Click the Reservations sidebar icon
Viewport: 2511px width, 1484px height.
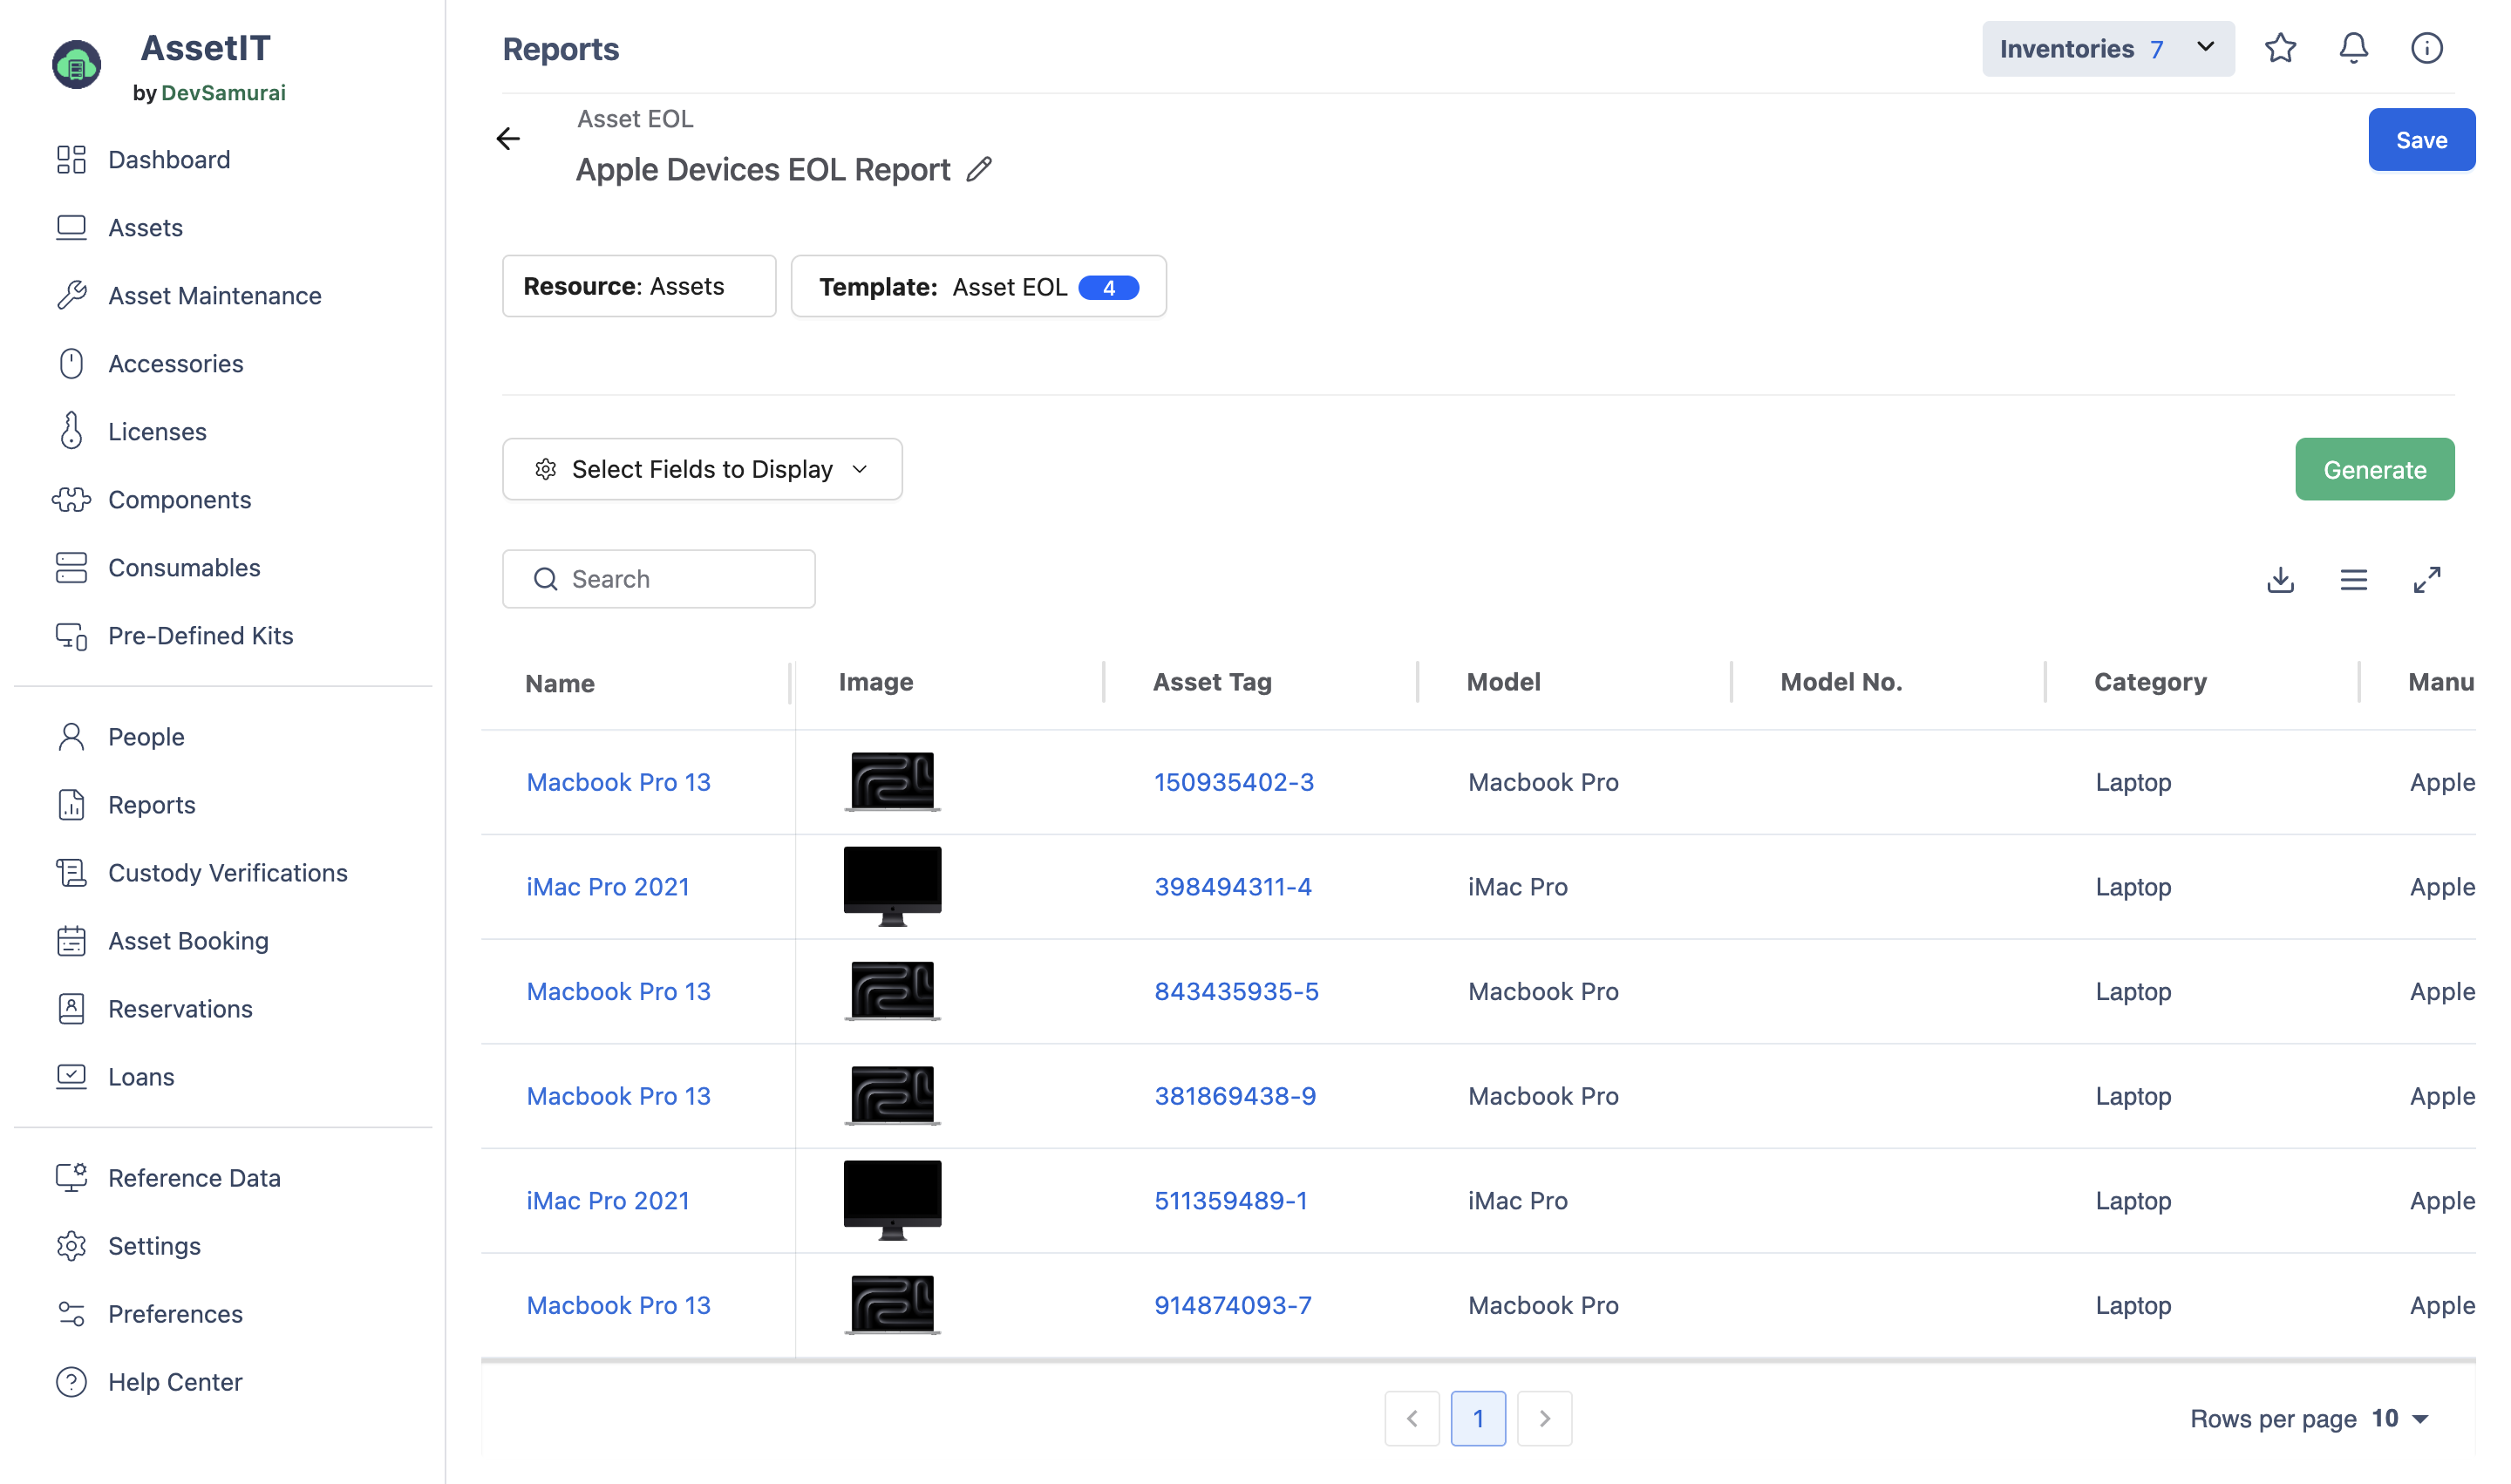pos(71,1009)
